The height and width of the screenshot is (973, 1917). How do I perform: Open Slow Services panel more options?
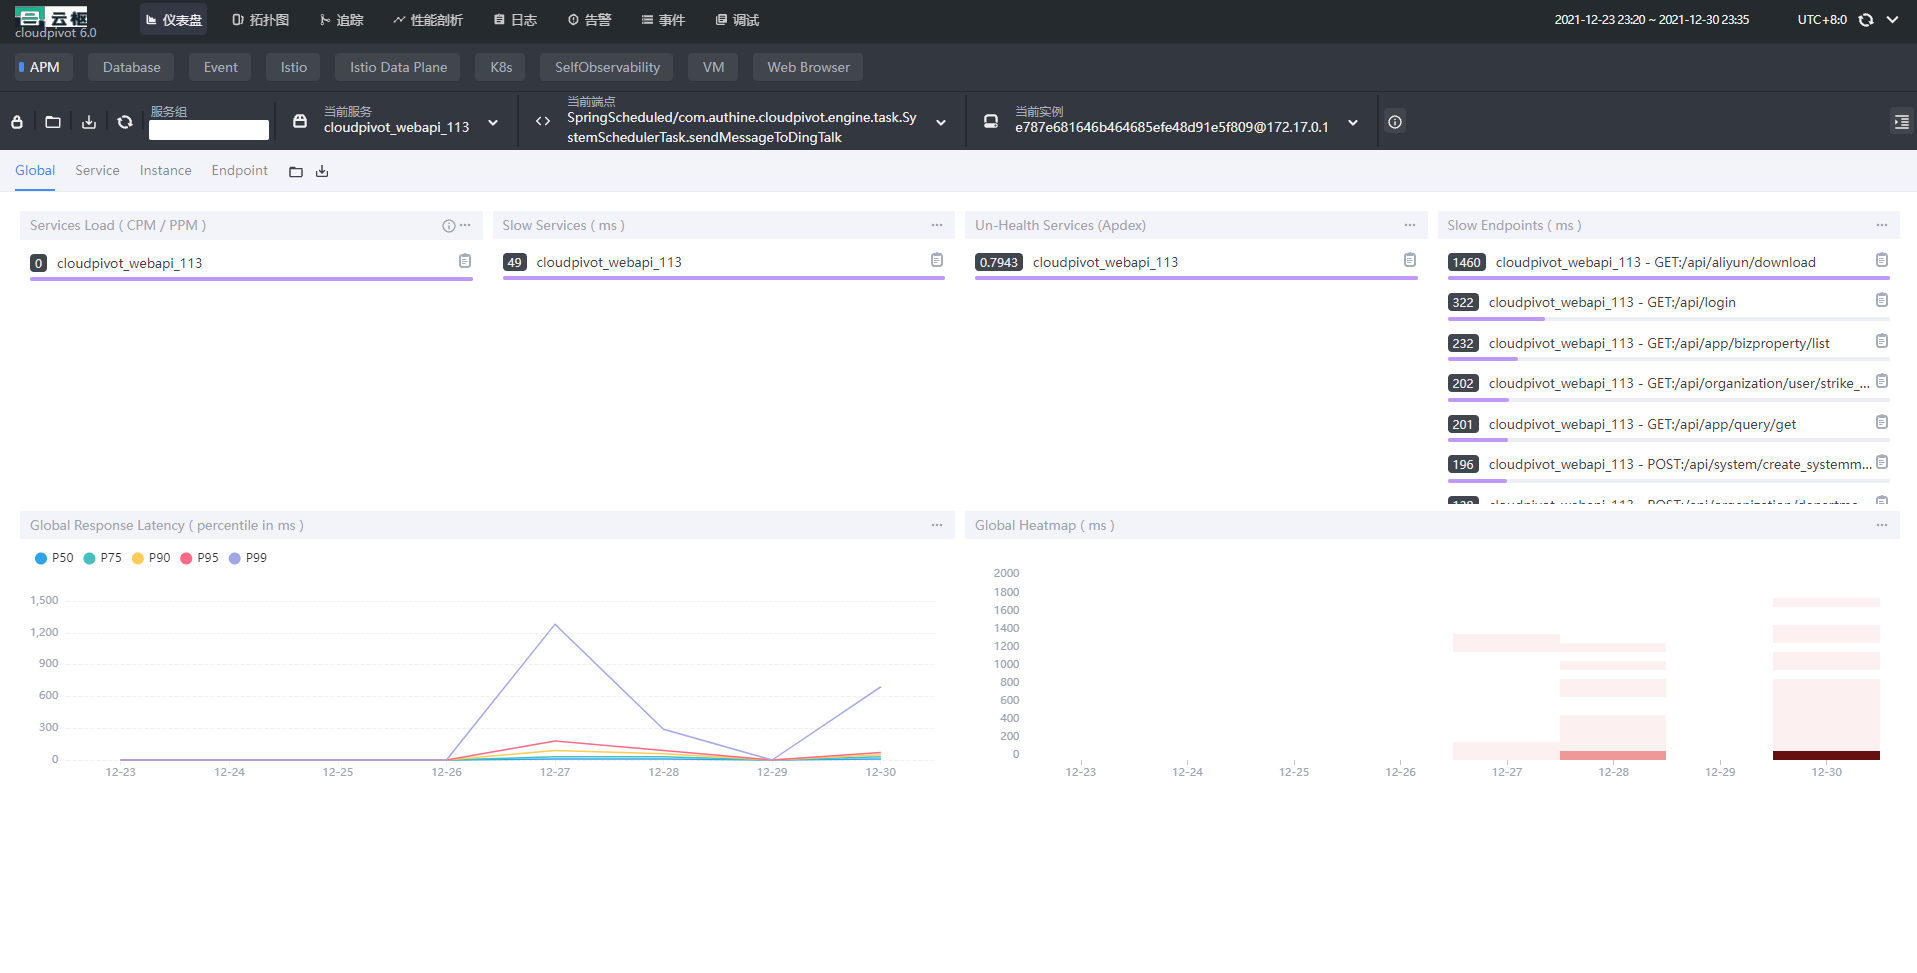click(937, 225)
